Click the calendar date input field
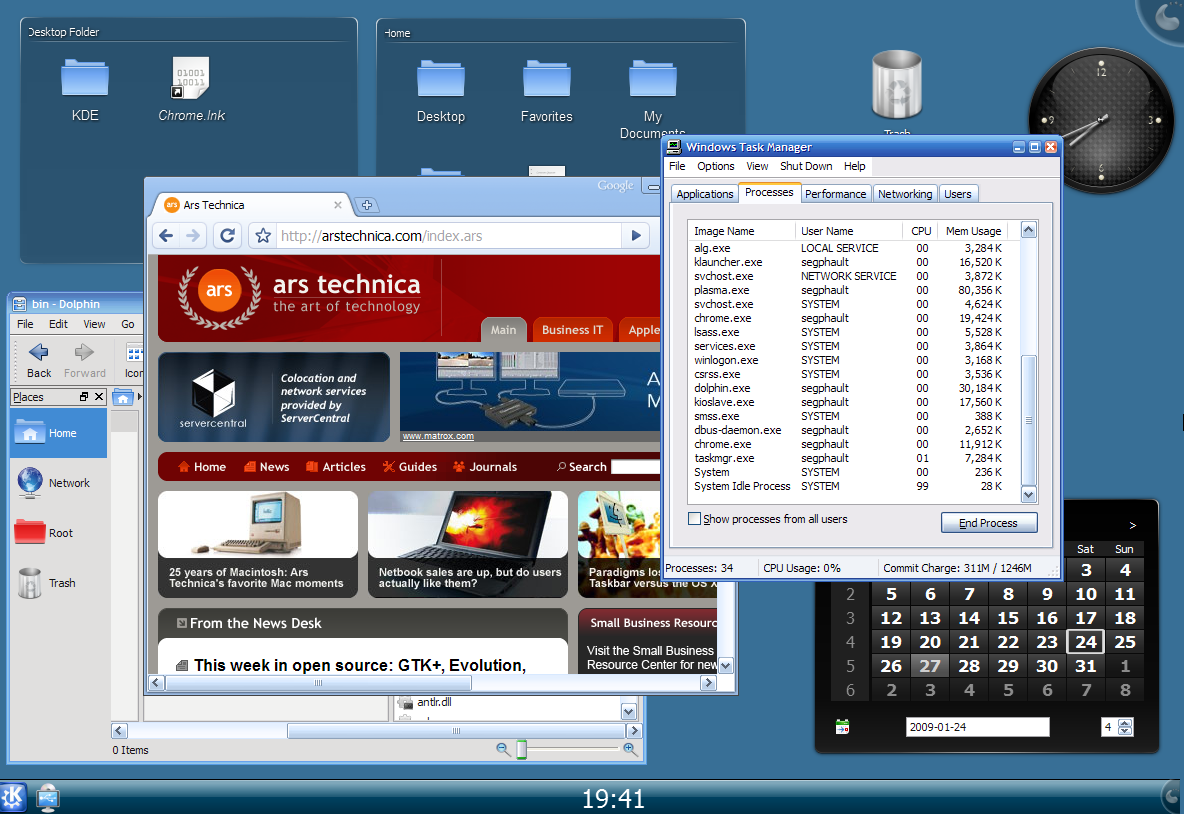 (x=977, y=727)
